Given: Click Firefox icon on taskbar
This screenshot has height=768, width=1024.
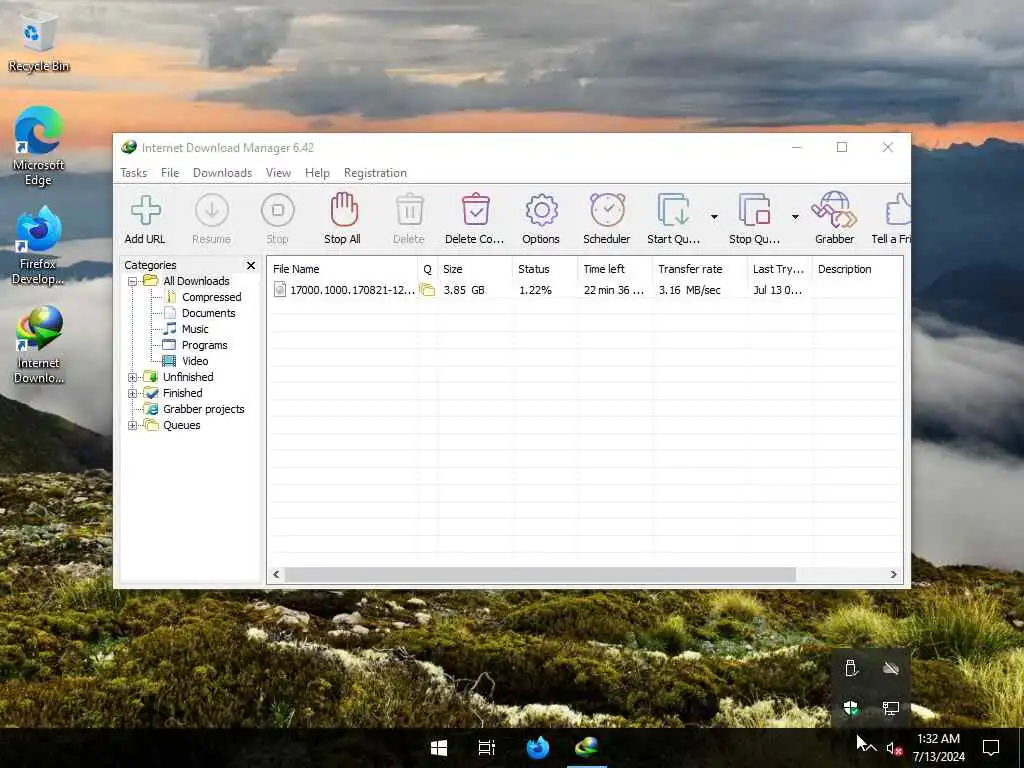Looking at the screenshot, I should [537, 748].
